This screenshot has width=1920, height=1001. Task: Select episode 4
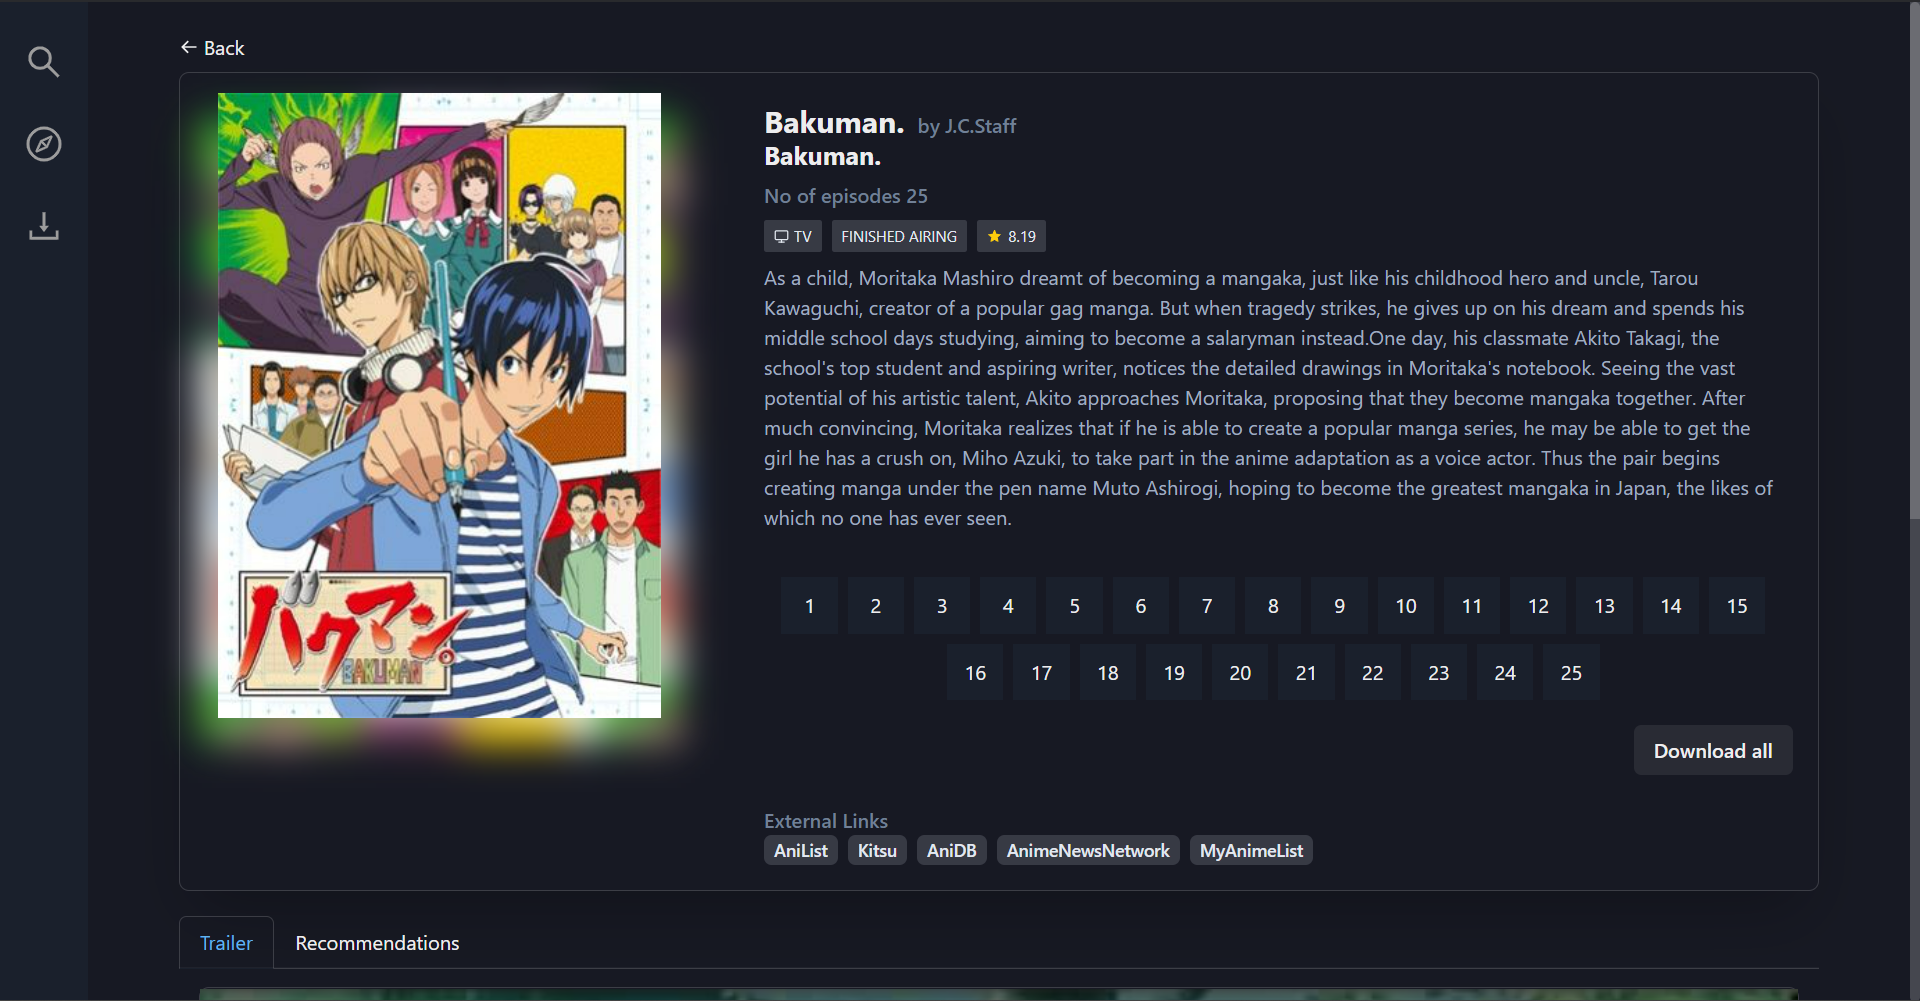click(x=1008, y=605)
